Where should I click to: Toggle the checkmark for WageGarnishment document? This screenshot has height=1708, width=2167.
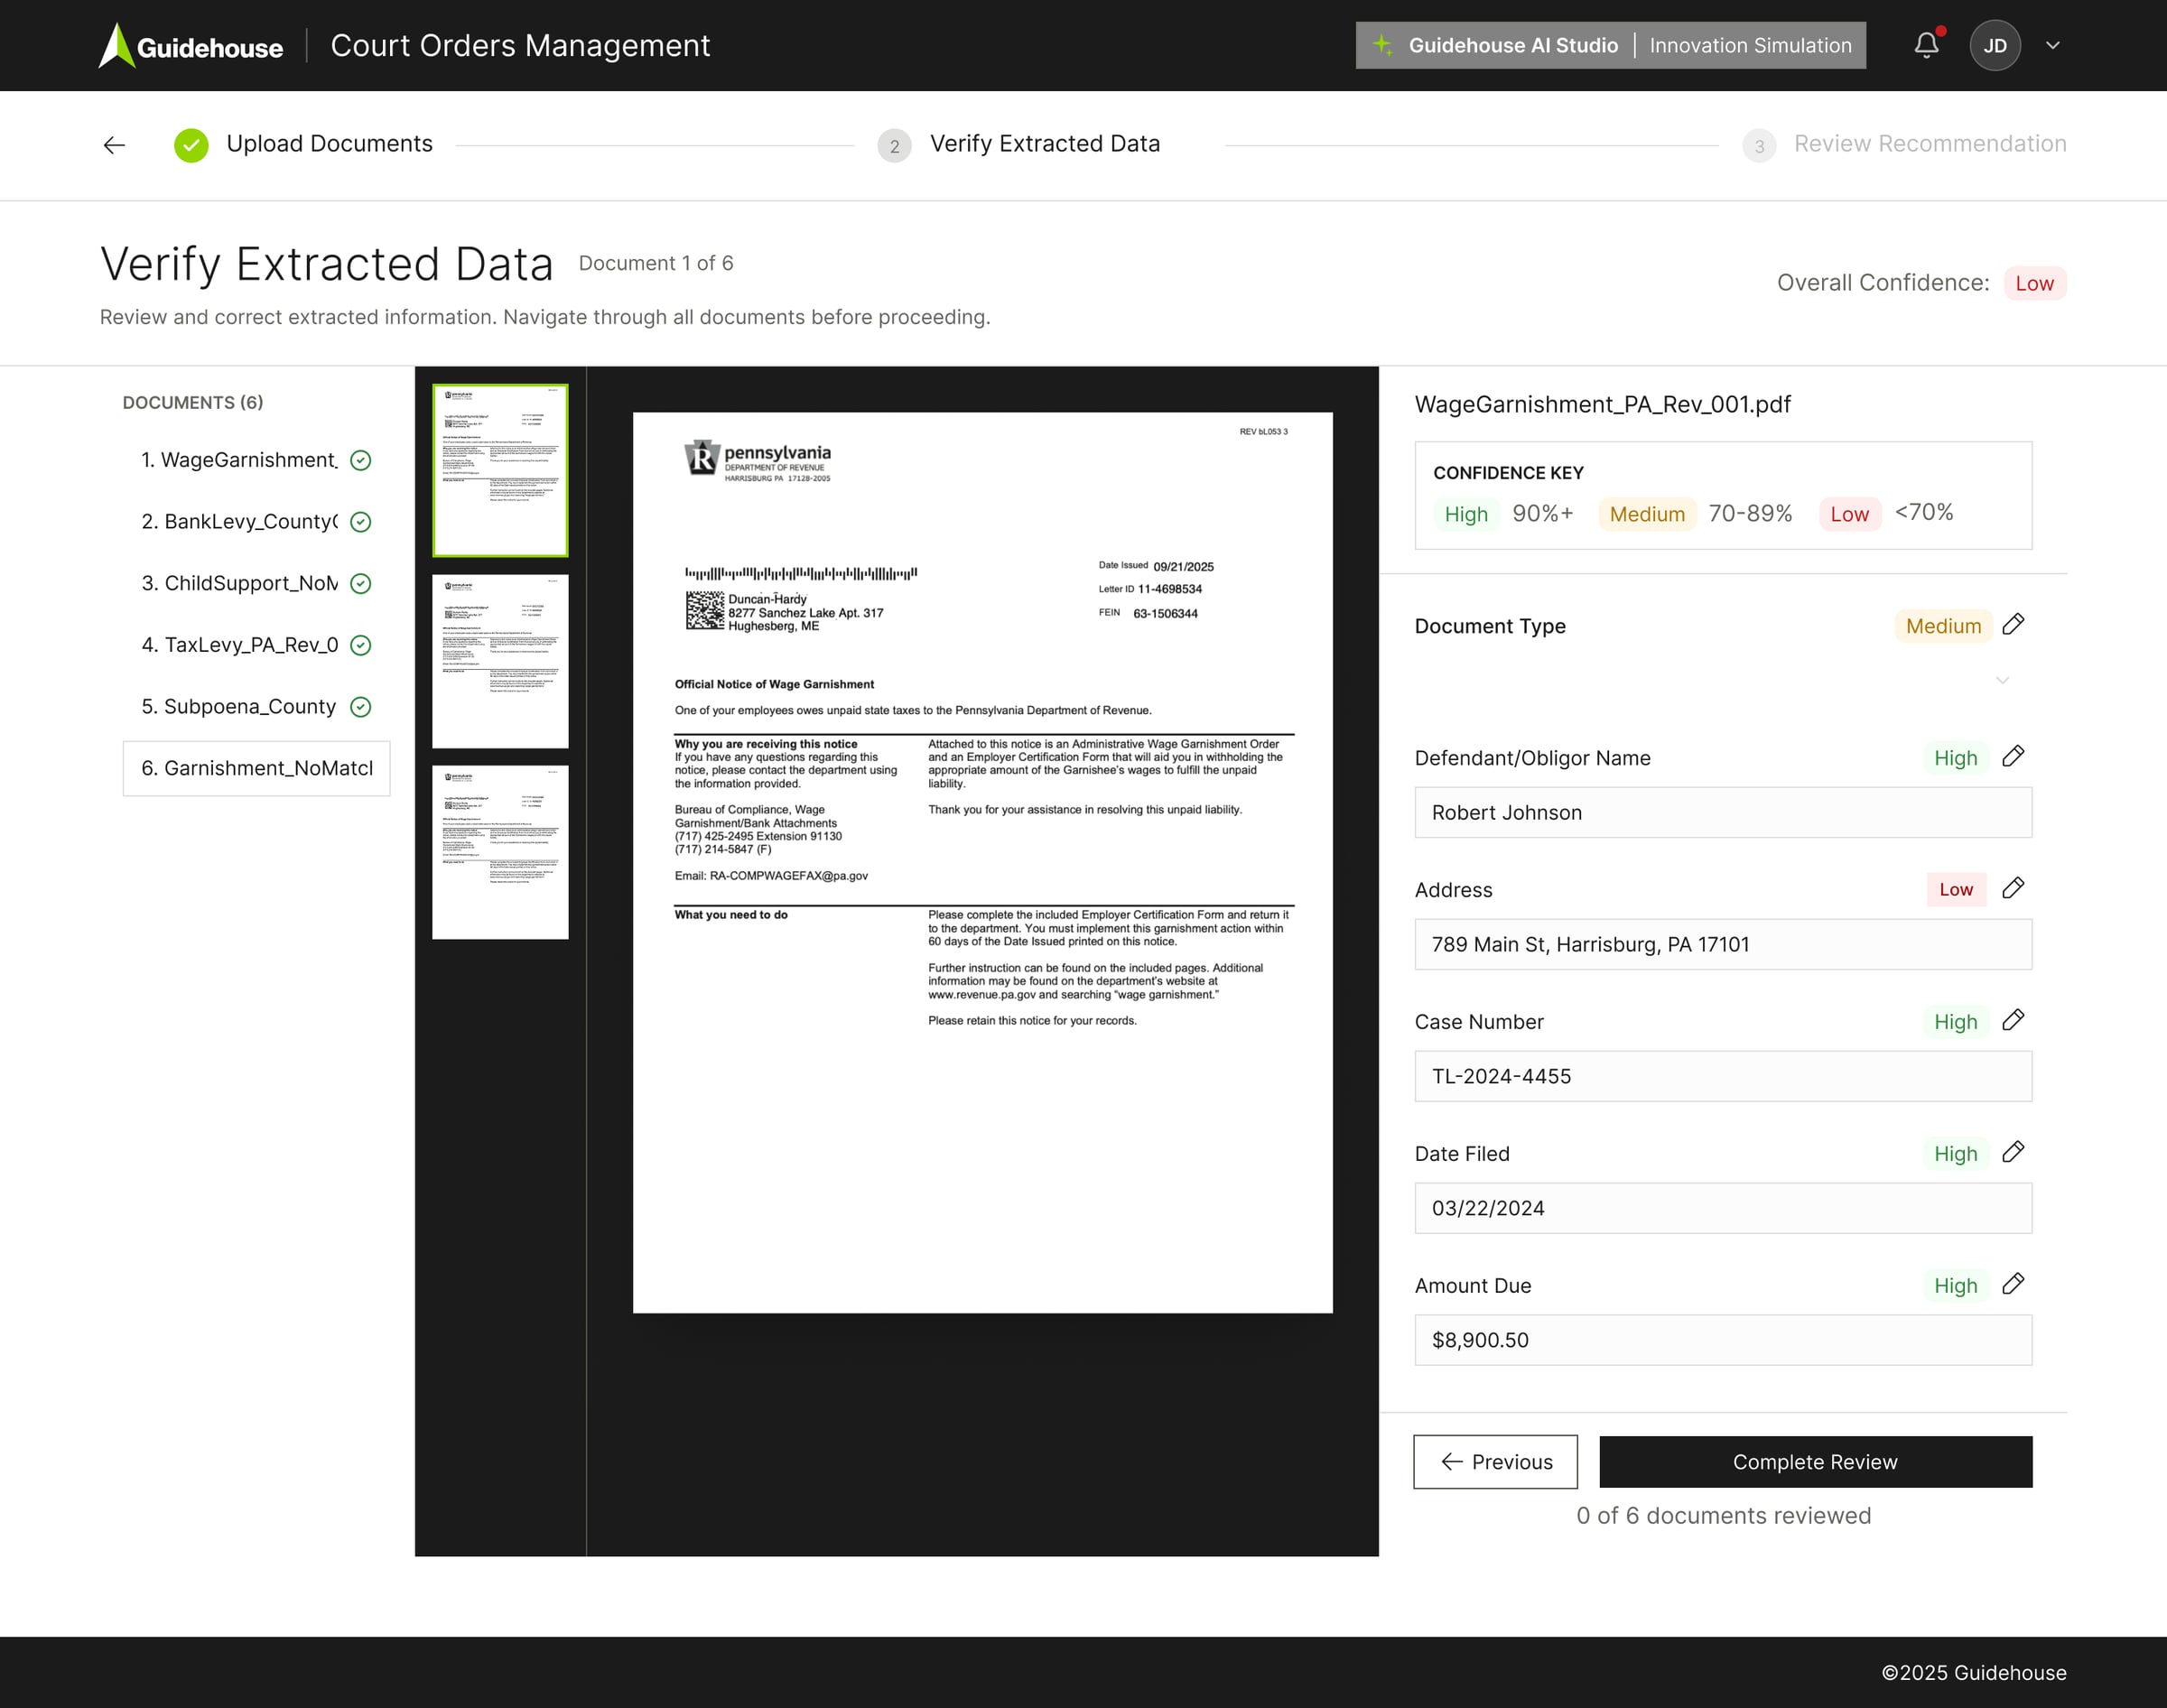(x=359, y=460)
